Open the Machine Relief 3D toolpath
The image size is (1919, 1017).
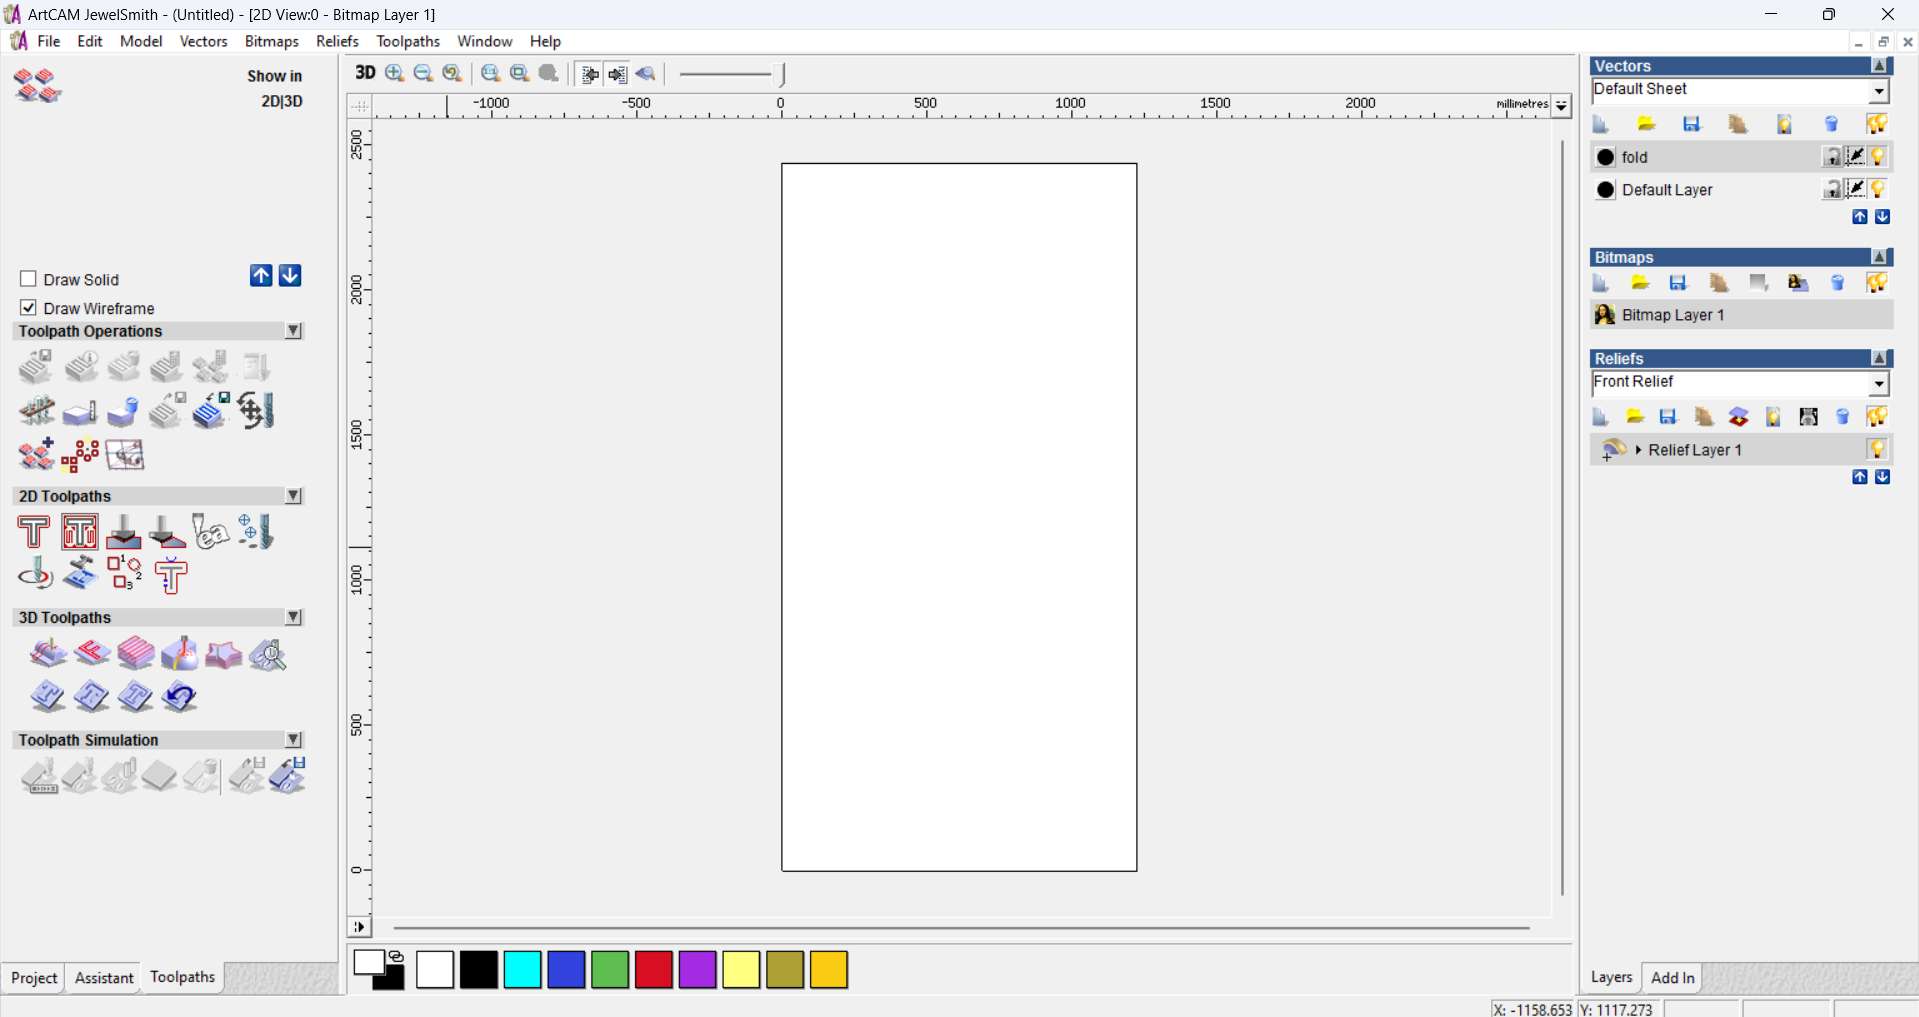48,655
